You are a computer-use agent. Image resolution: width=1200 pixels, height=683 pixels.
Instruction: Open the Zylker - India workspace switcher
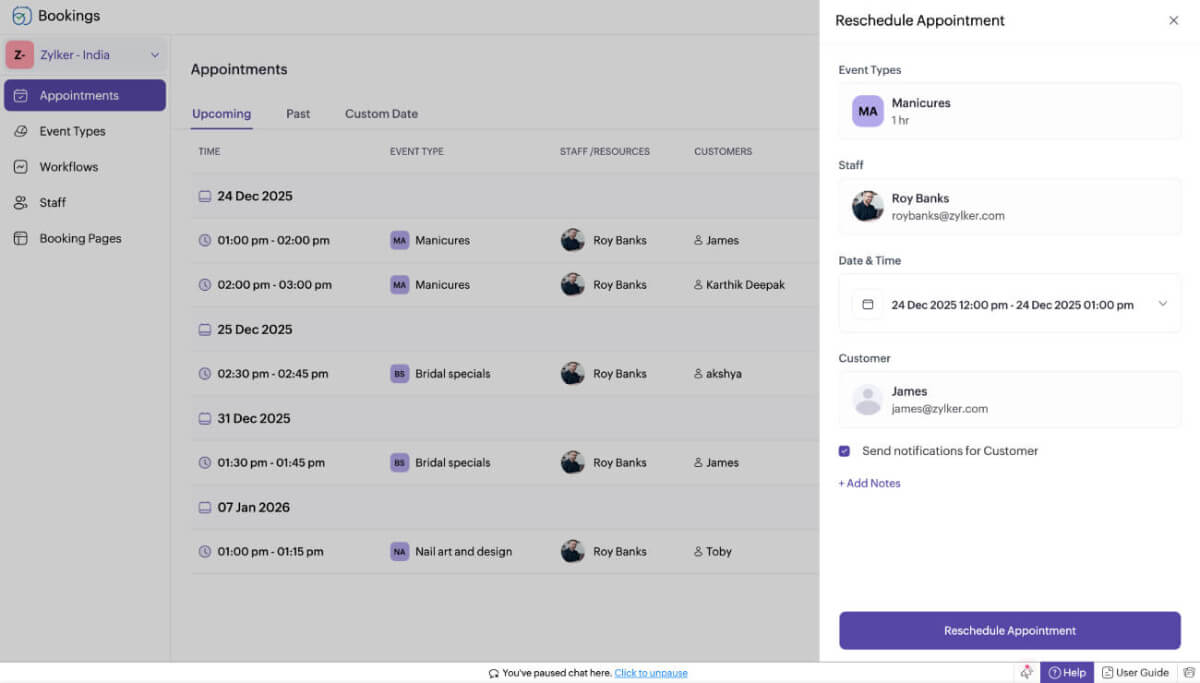85,55
